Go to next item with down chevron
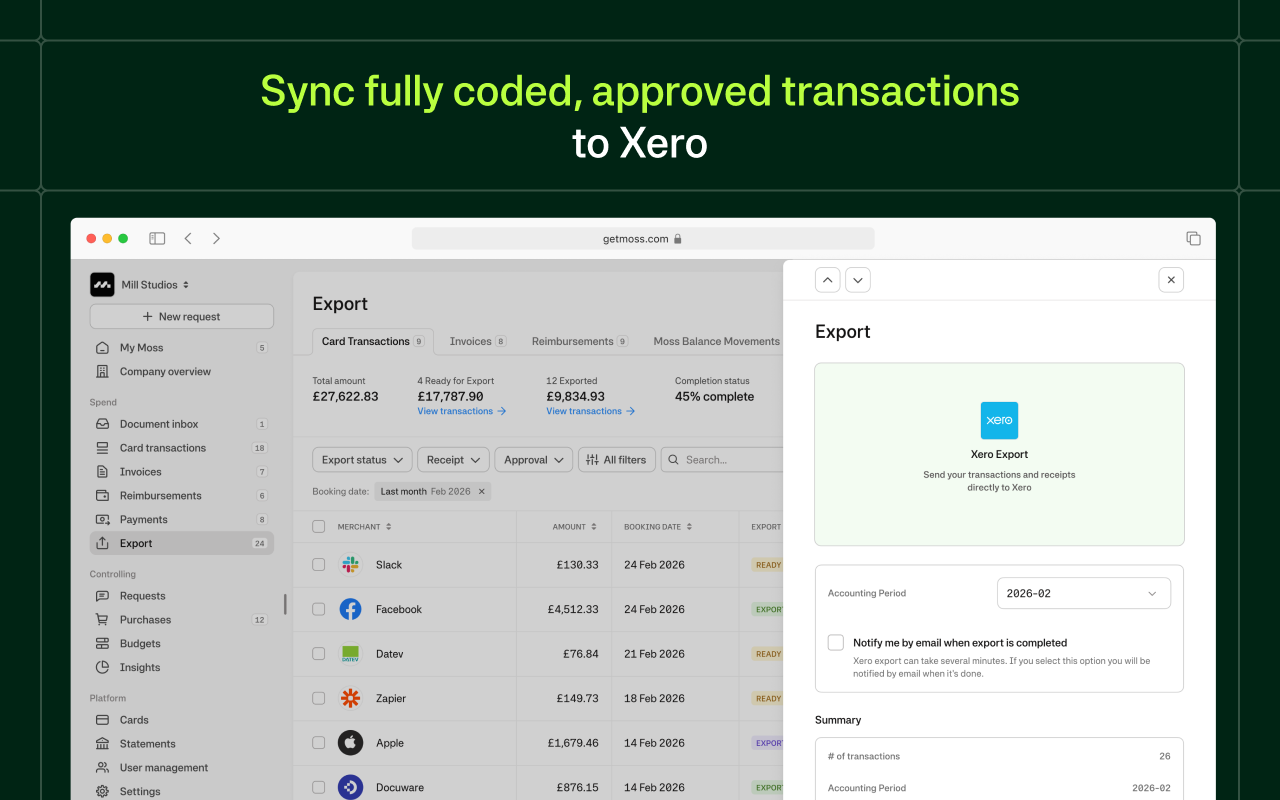This screenshot has width=1280, height=800. 858,280
